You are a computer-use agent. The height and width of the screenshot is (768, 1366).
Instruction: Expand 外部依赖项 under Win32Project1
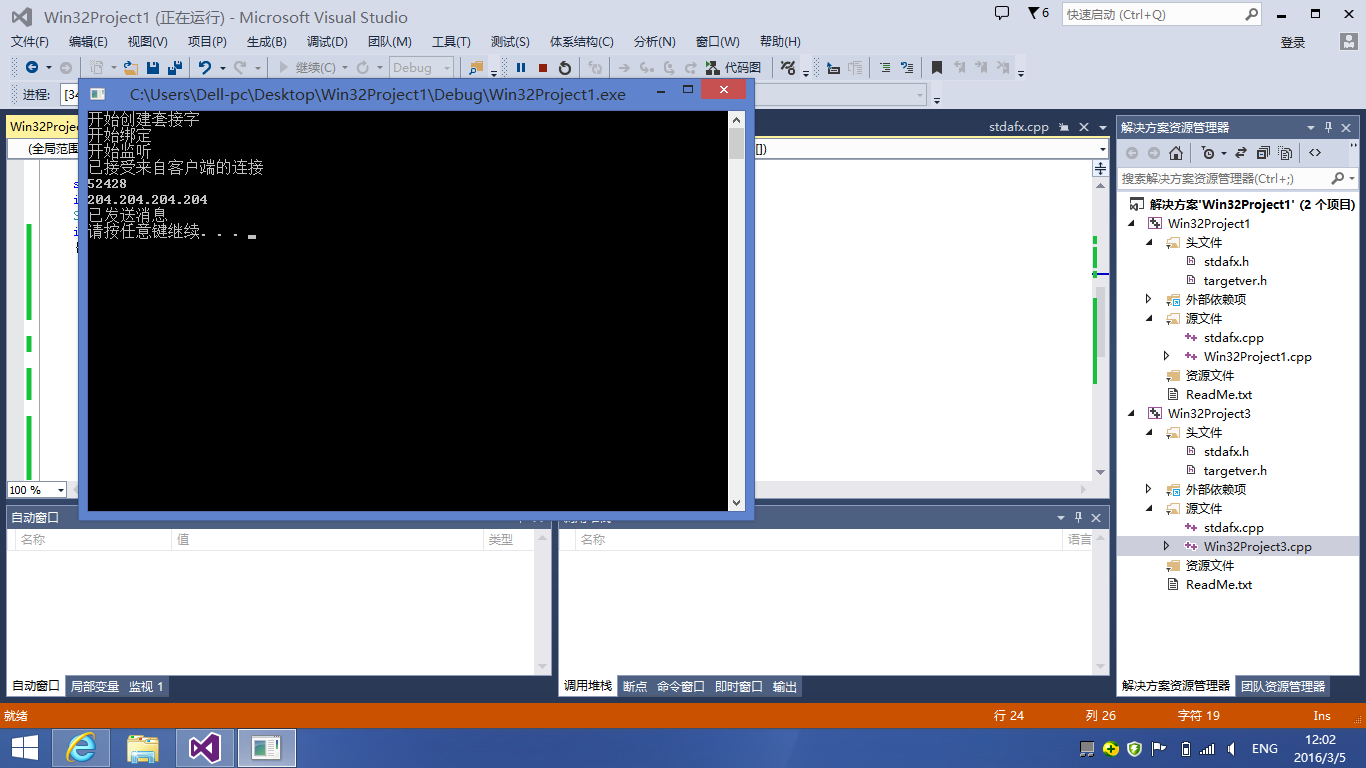click(x=1150, y=299)
